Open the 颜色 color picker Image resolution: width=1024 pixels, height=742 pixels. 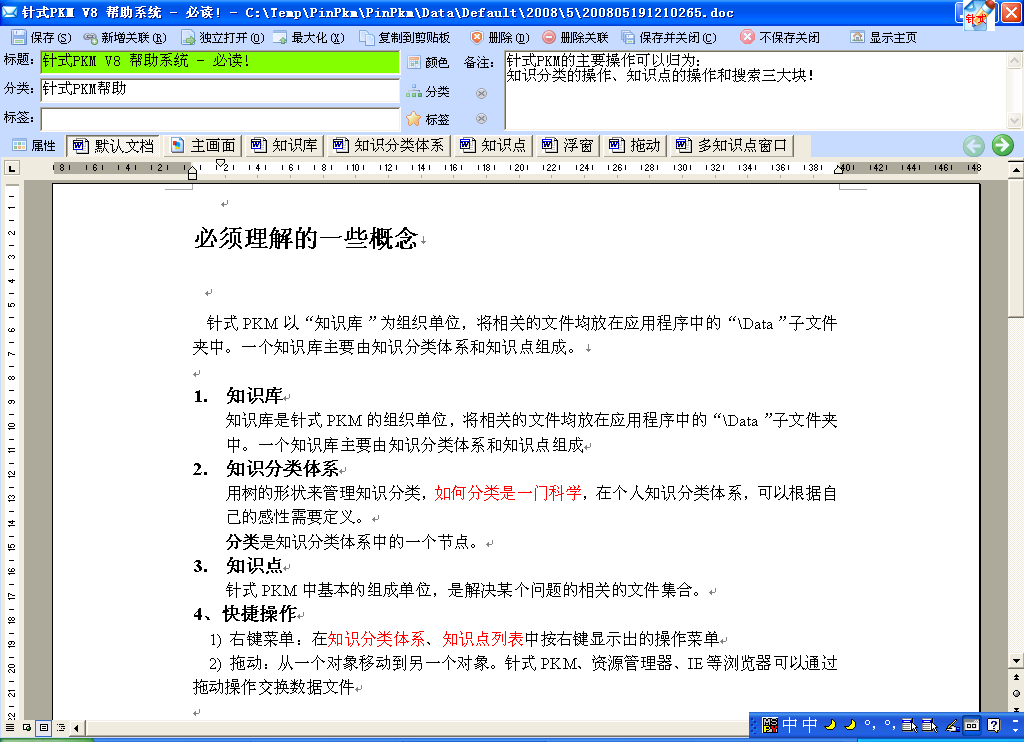pos(428,62)
